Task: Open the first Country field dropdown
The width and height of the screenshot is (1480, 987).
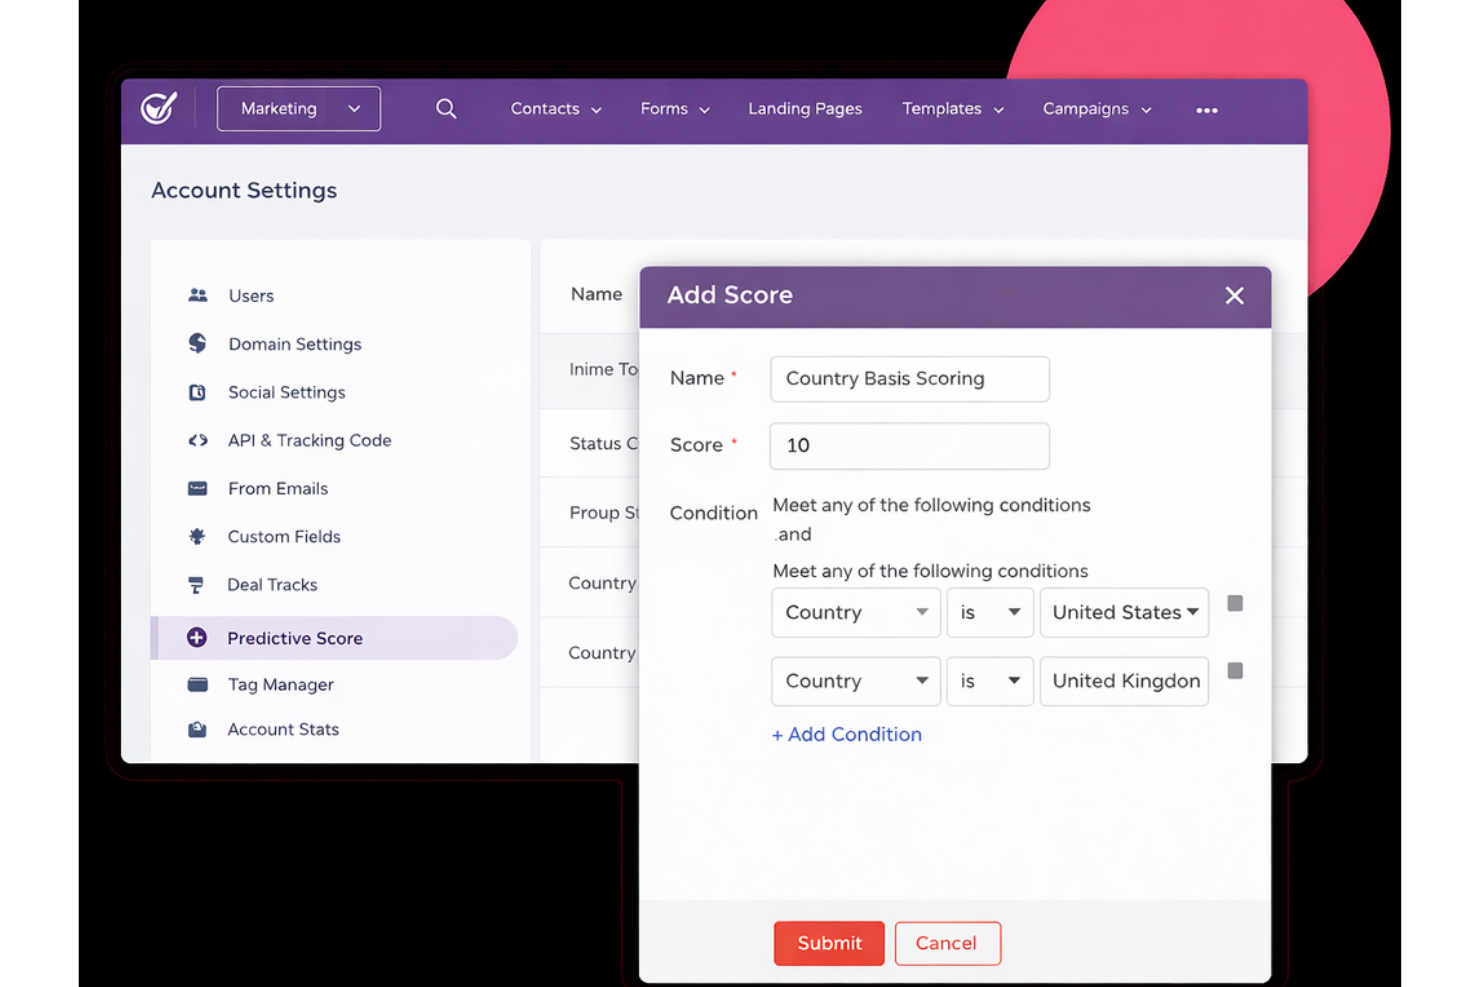Action: 855,613
